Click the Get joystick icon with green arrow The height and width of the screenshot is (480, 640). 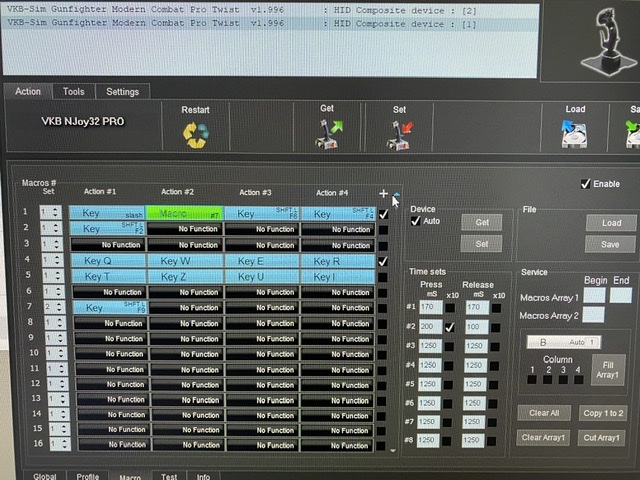(329, 136)
